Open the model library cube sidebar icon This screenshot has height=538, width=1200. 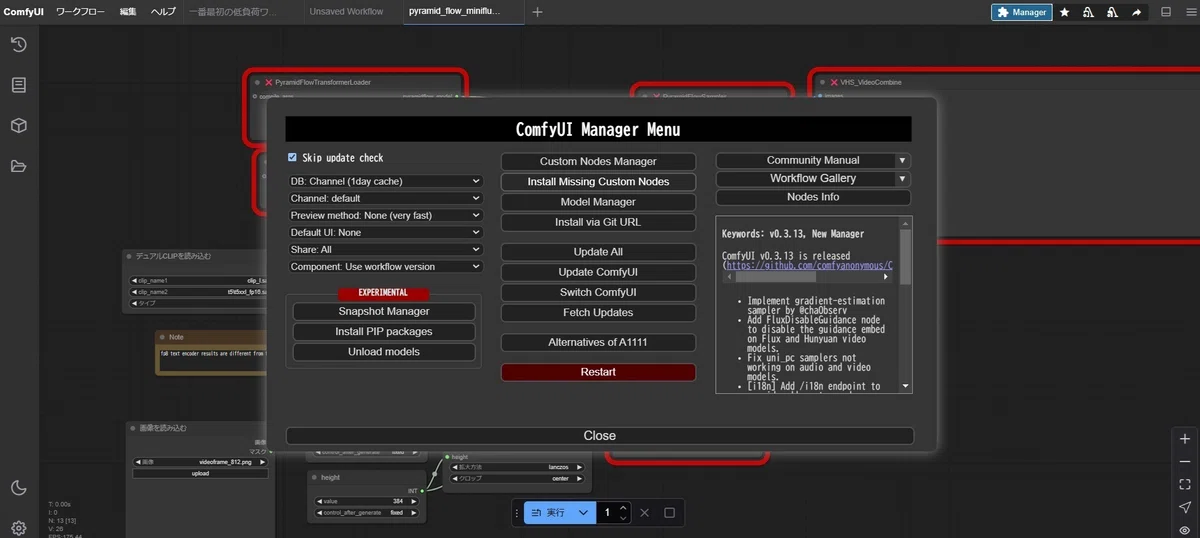(18, 125)
